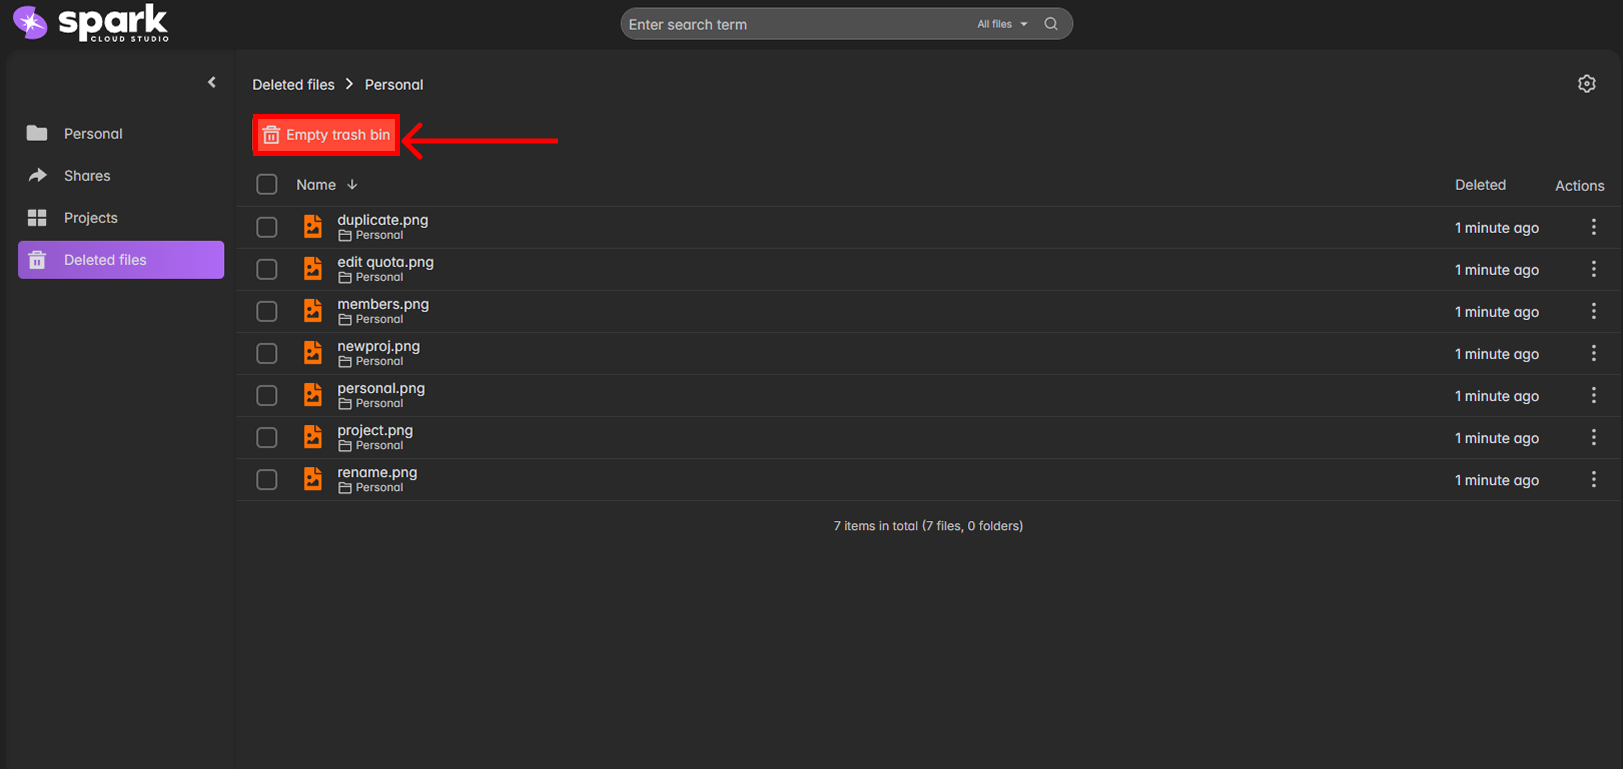Click Deleted files breadcrumb link

click(293, 85)
